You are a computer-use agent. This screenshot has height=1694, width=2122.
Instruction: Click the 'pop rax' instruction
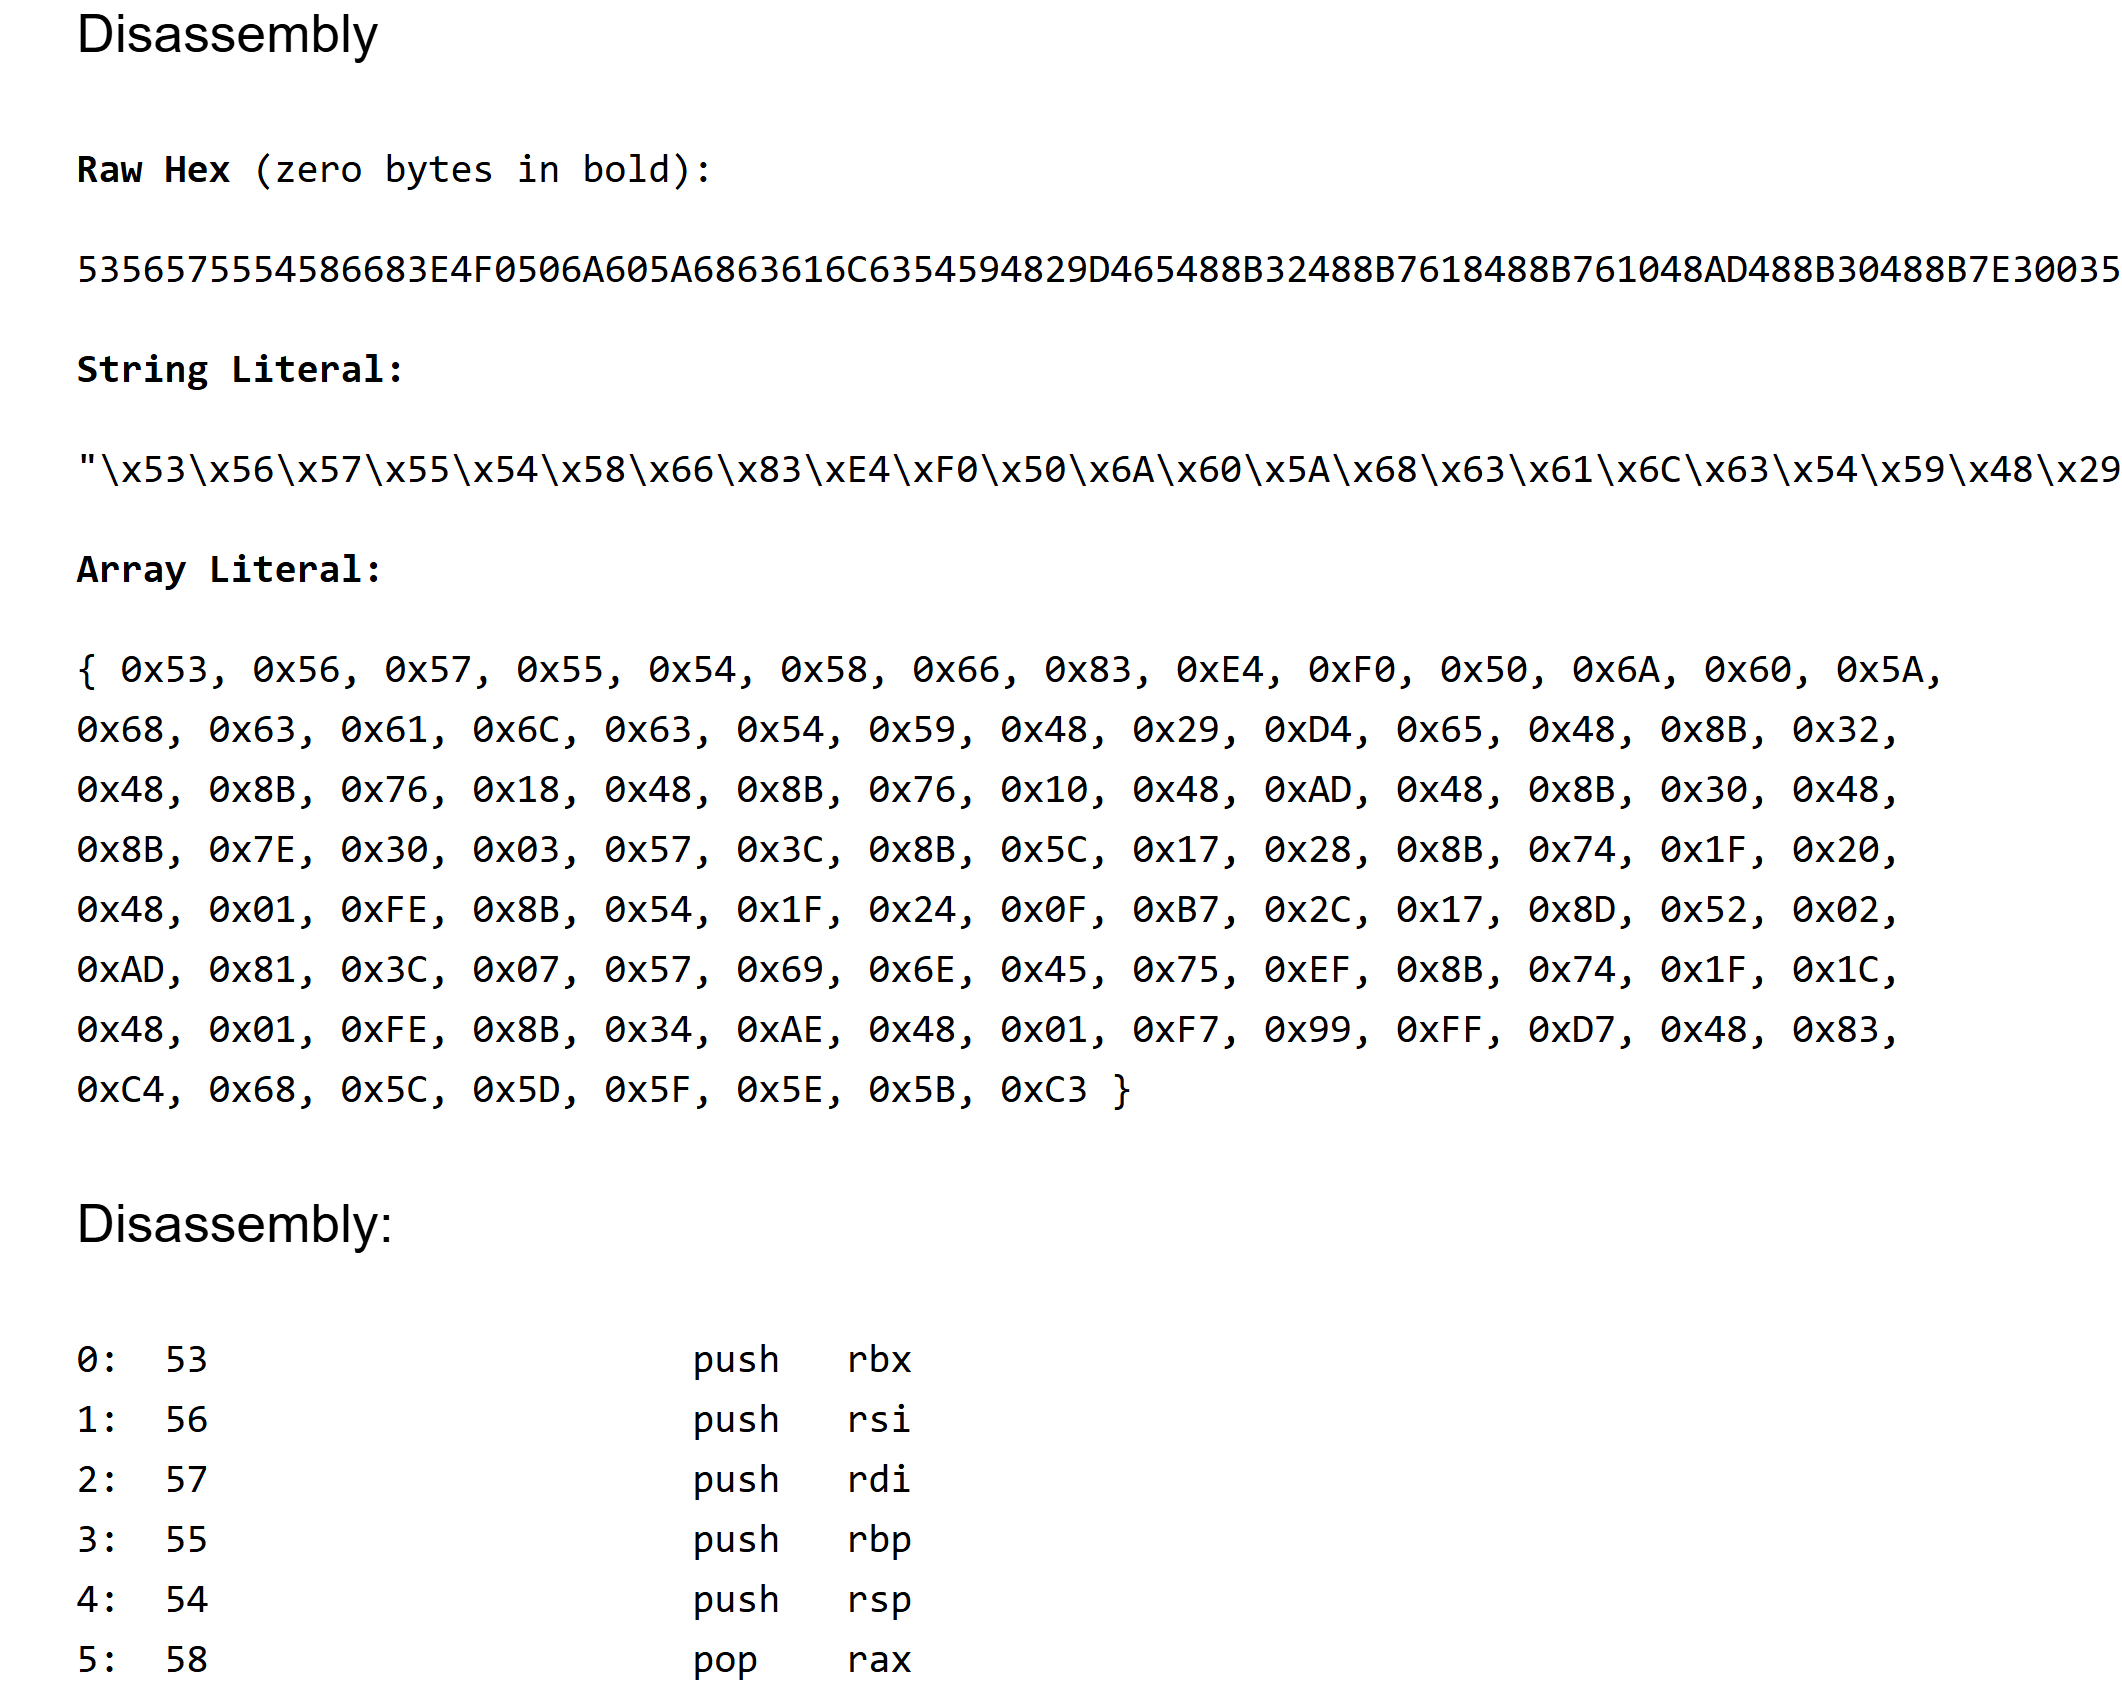pyautogui.click(x=801, y=1660)
